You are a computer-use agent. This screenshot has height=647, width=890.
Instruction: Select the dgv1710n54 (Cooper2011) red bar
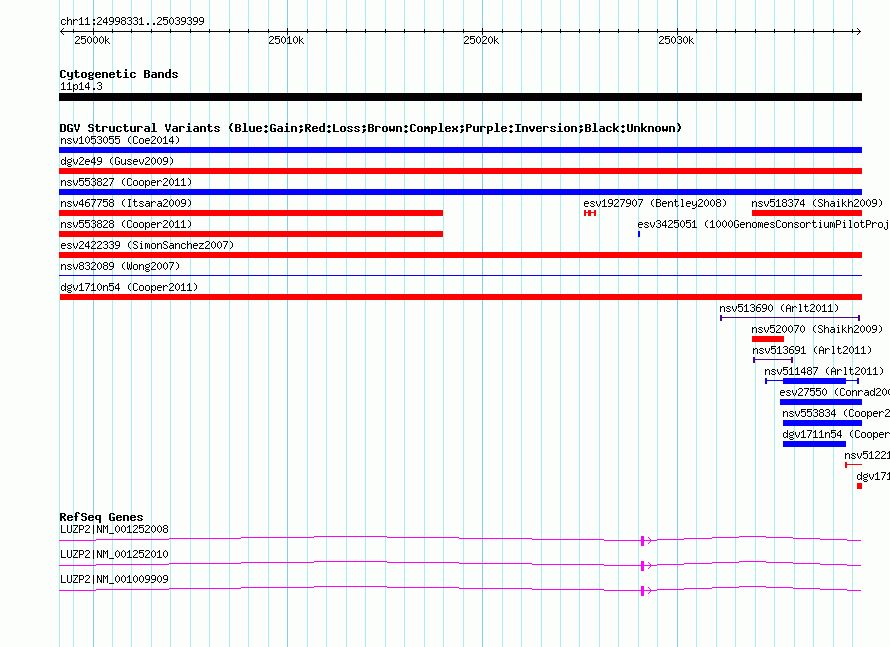(x=460, y=297)
